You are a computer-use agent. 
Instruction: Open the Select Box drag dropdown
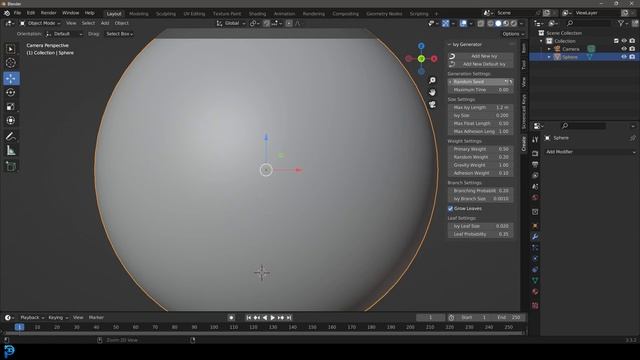(119, 34)
